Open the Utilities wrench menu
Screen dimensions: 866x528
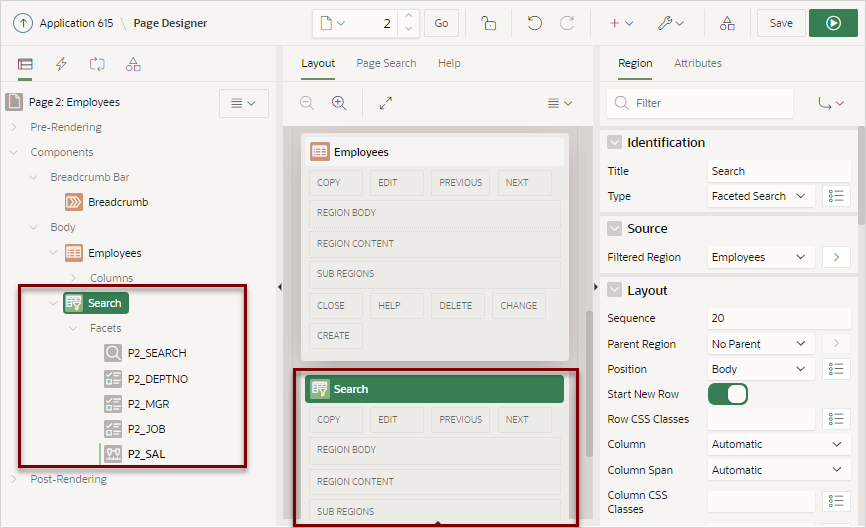point(670,23)
